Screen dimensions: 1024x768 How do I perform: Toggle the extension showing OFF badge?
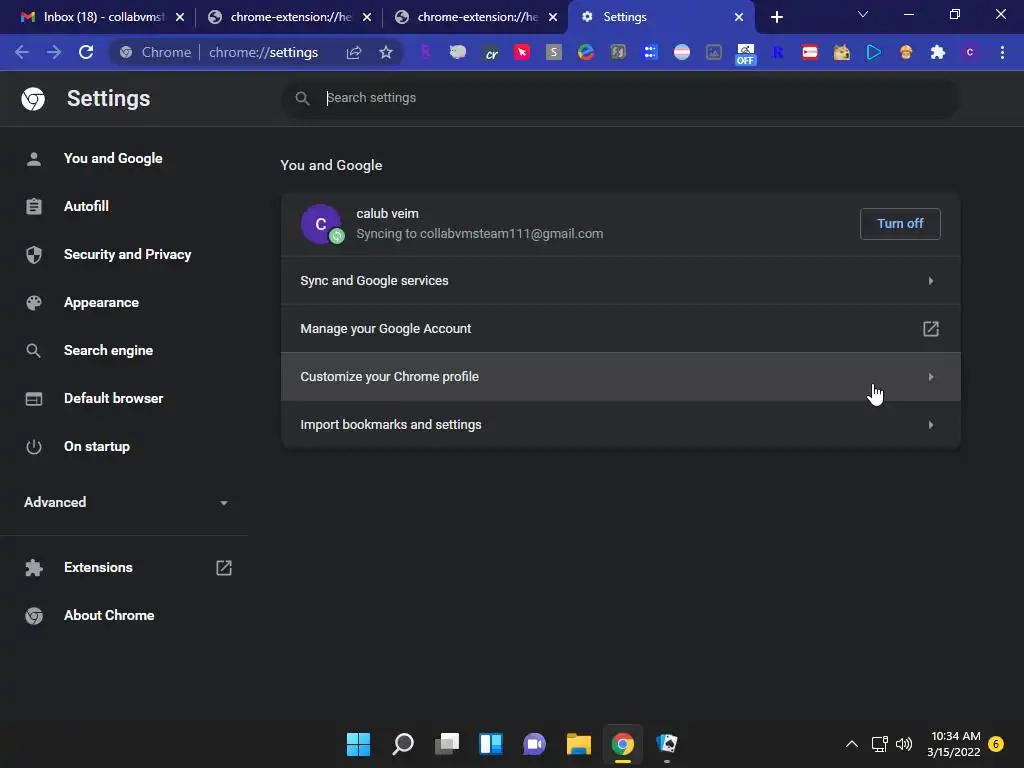pyautogui.click(x=745, y=54)
